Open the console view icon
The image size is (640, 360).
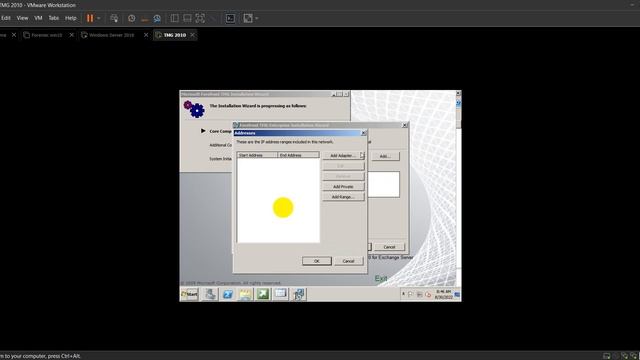click(x=230, y=18)
